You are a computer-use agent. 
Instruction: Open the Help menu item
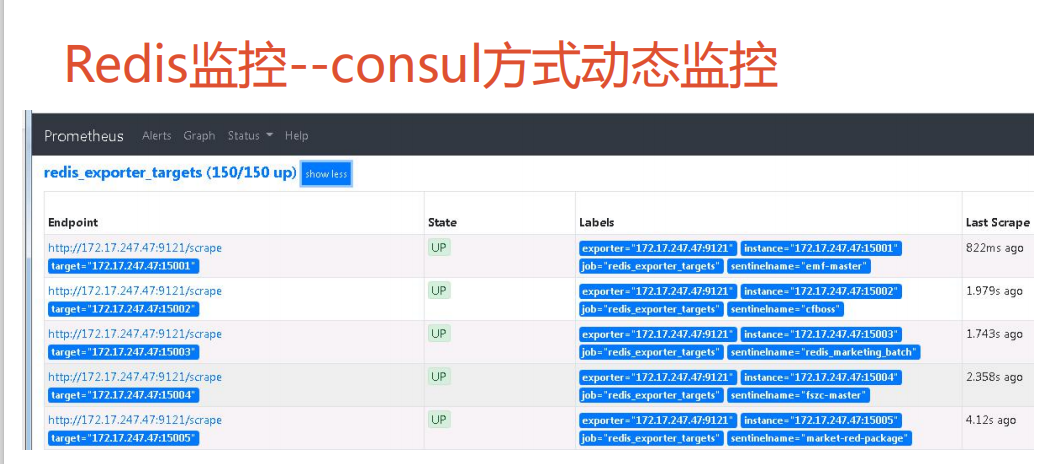tap(296, 135)
